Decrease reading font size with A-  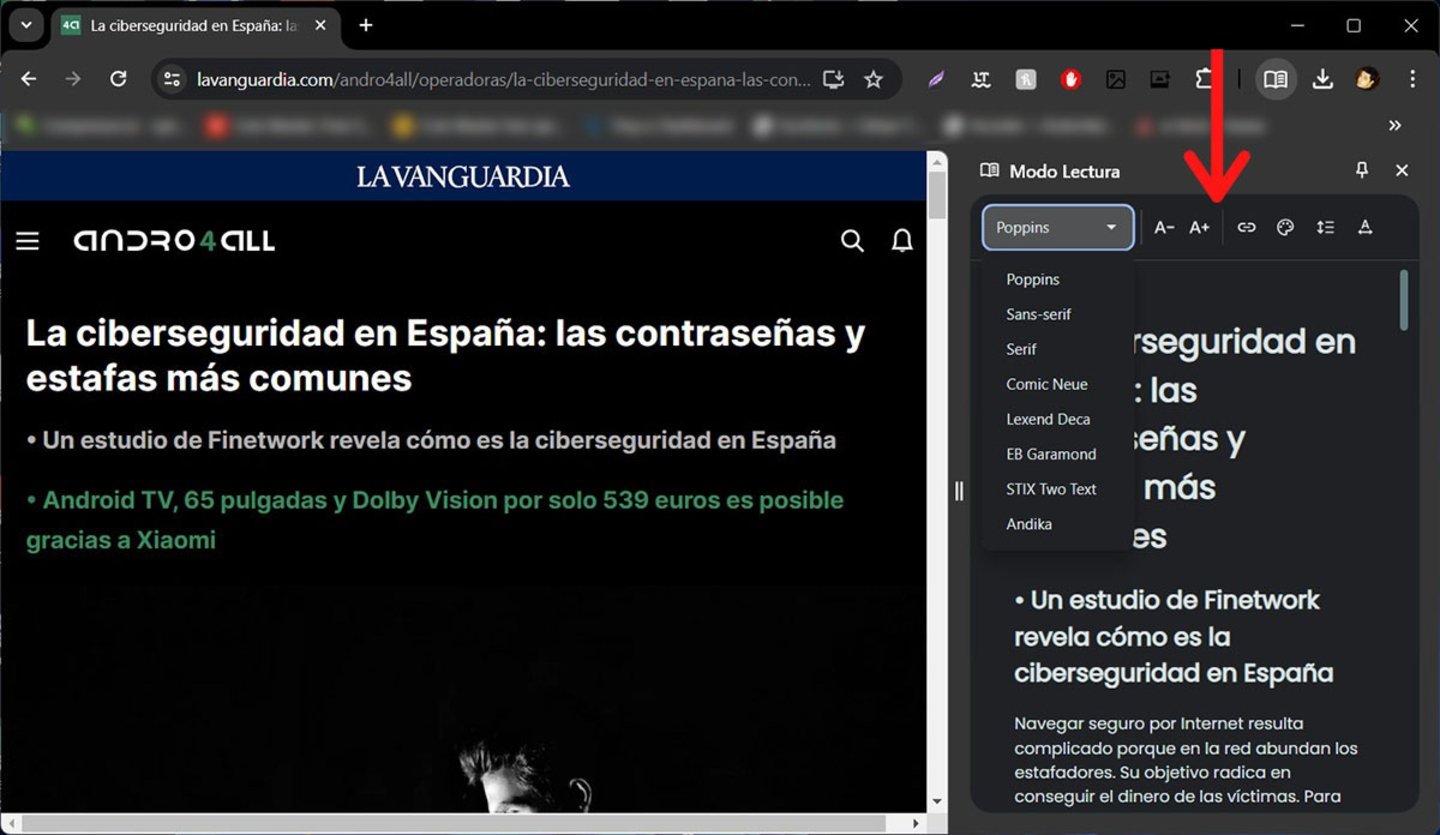tap(1164, 227)
